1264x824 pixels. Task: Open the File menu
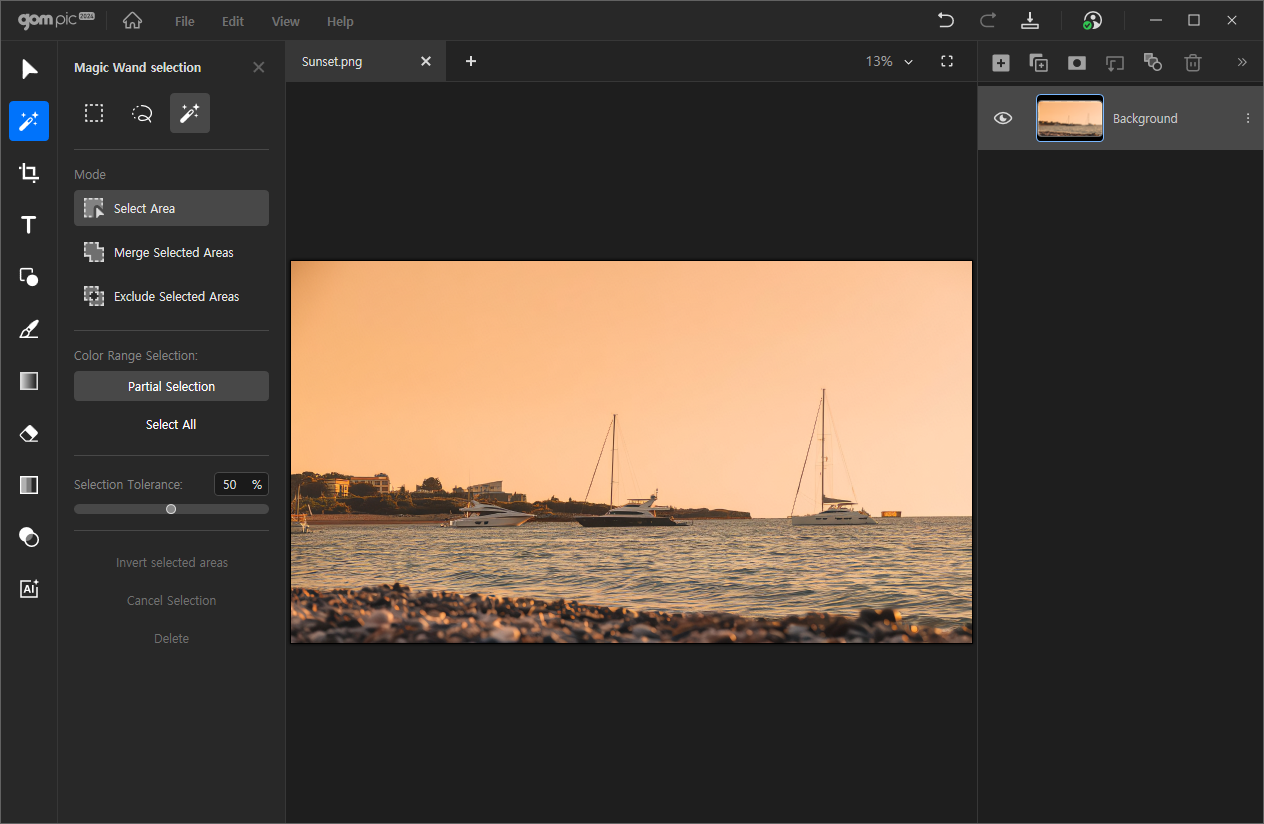(x=184, y=21)
